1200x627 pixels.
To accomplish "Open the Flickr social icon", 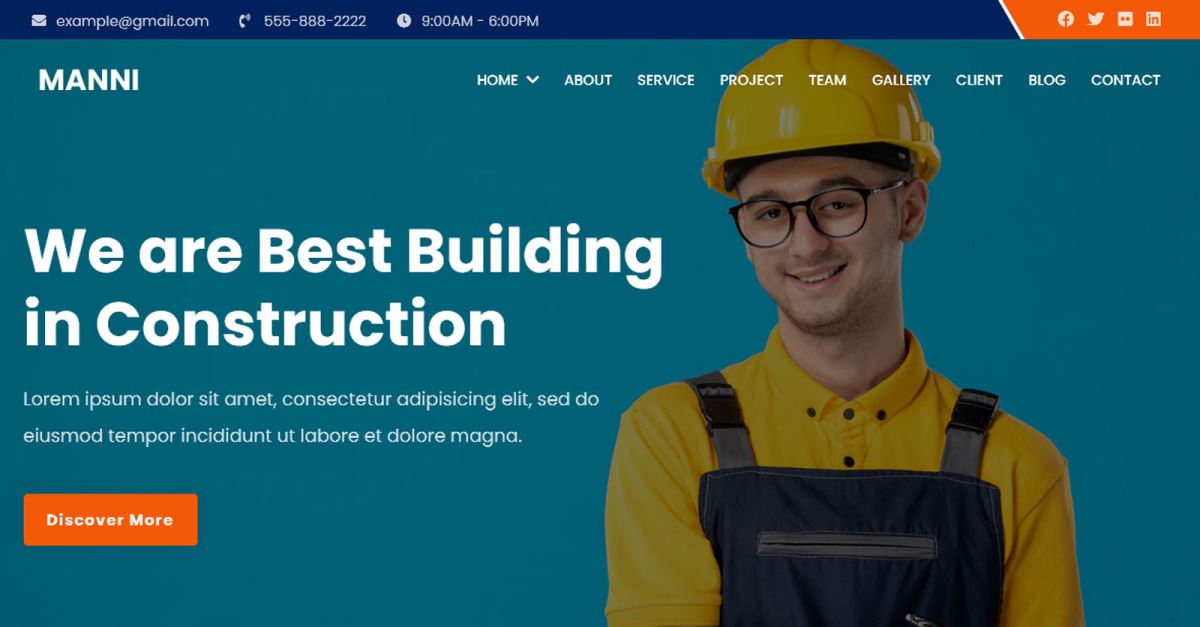I will [x=1125, y=19].
